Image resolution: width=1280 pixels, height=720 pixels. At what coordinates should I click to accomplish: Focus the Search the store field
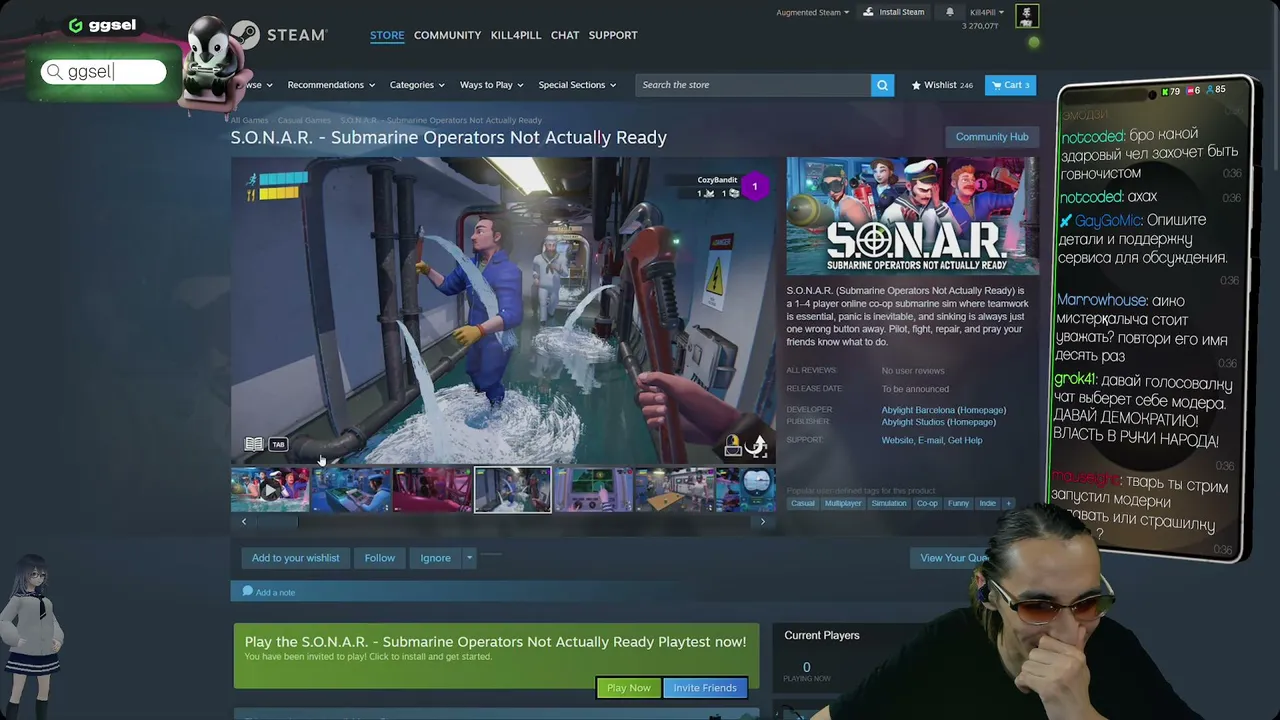click(x=752, y=85)
